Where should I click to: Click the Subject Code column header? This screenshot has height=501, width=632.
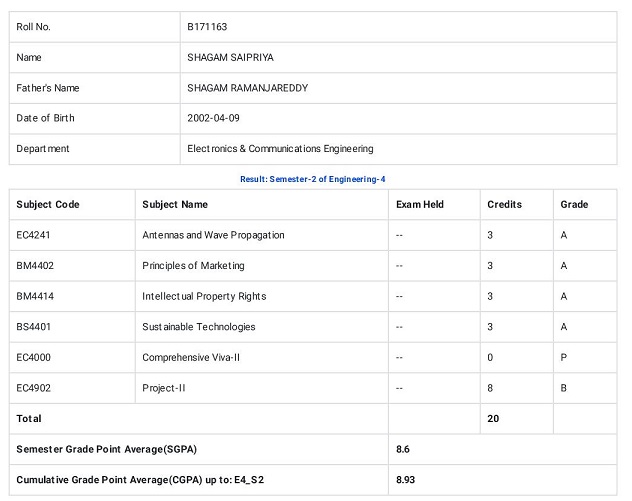(48, 204)
